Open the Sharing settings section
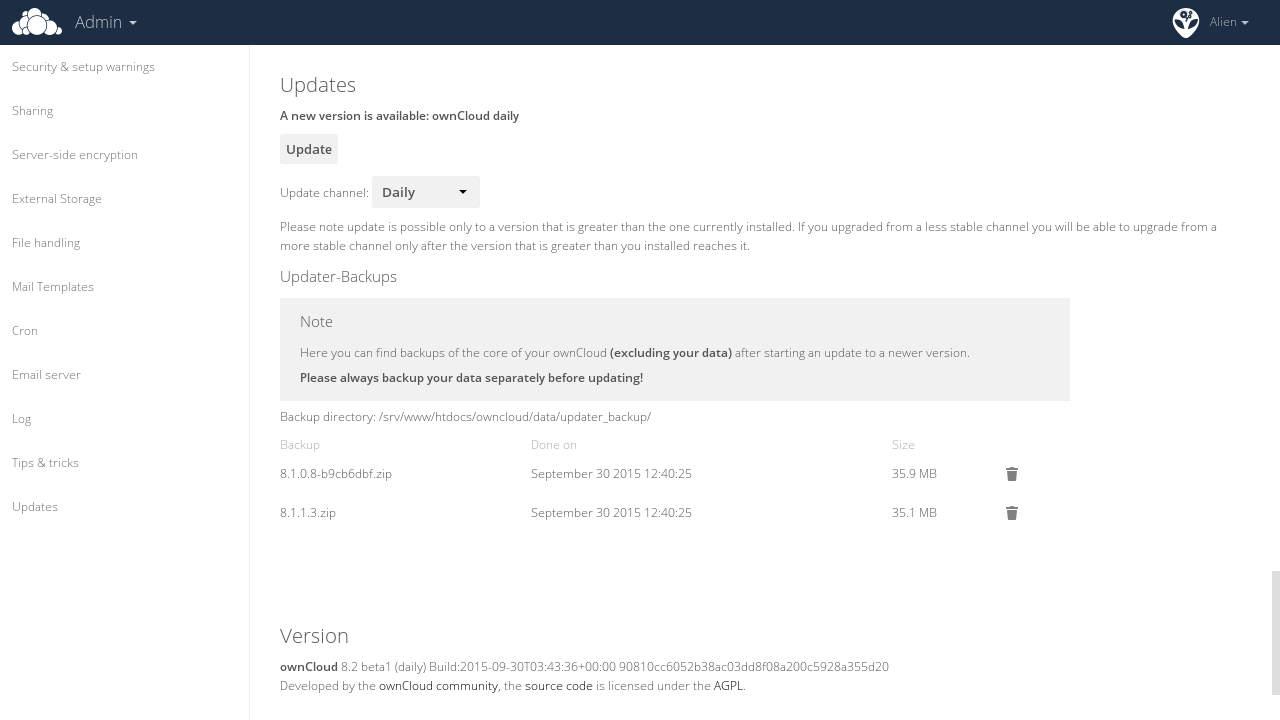This screenshot has height=720, width=1280. [x=32, y=111]
